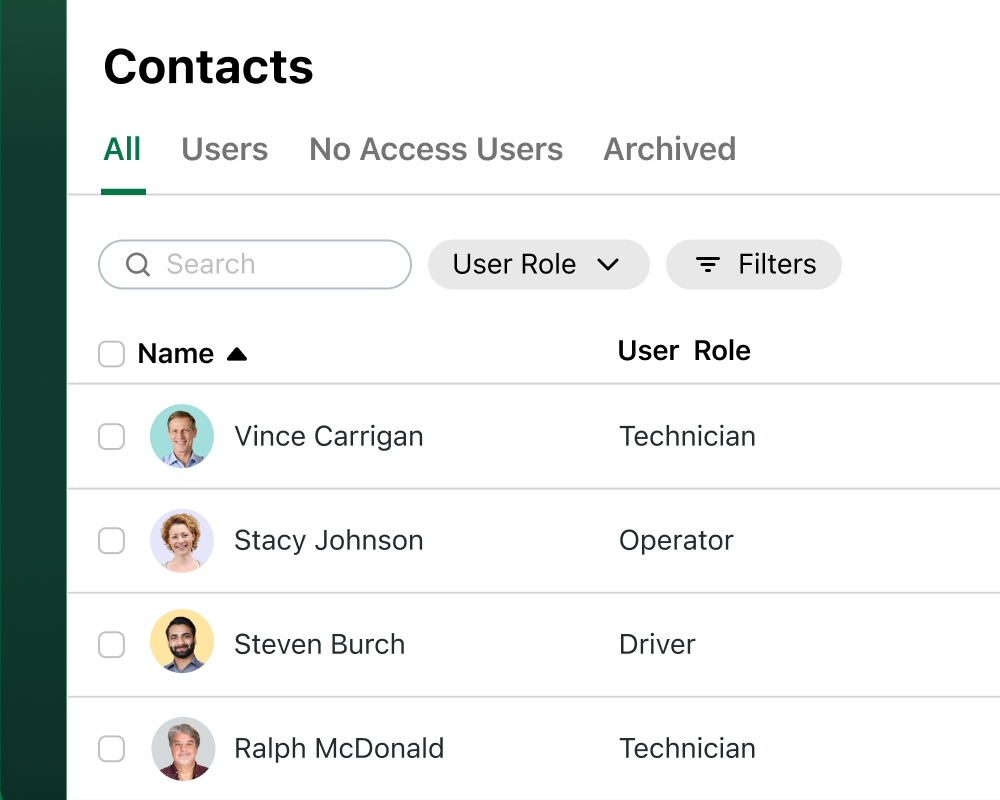Switch to the Users tab

point(224,150)
